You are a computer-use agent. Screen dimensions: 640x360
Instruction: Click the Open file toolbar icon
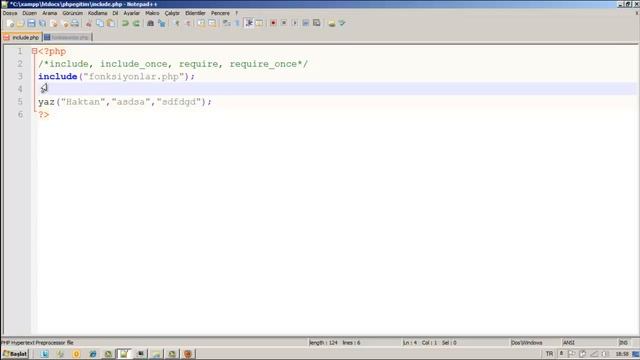(x=20, y=23)
